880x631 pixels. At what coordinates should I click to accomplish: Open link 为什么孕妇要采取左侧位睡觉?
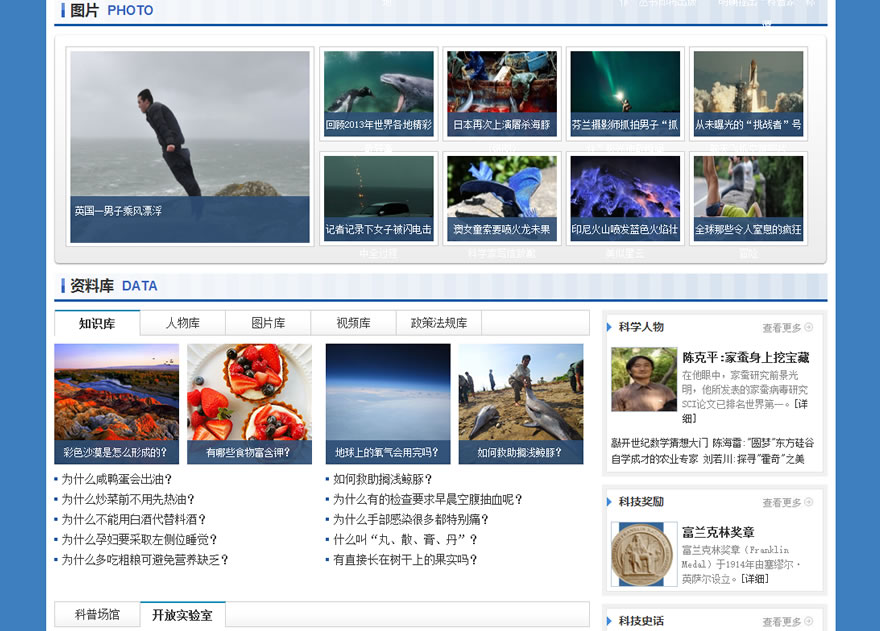tap(139, 539)
